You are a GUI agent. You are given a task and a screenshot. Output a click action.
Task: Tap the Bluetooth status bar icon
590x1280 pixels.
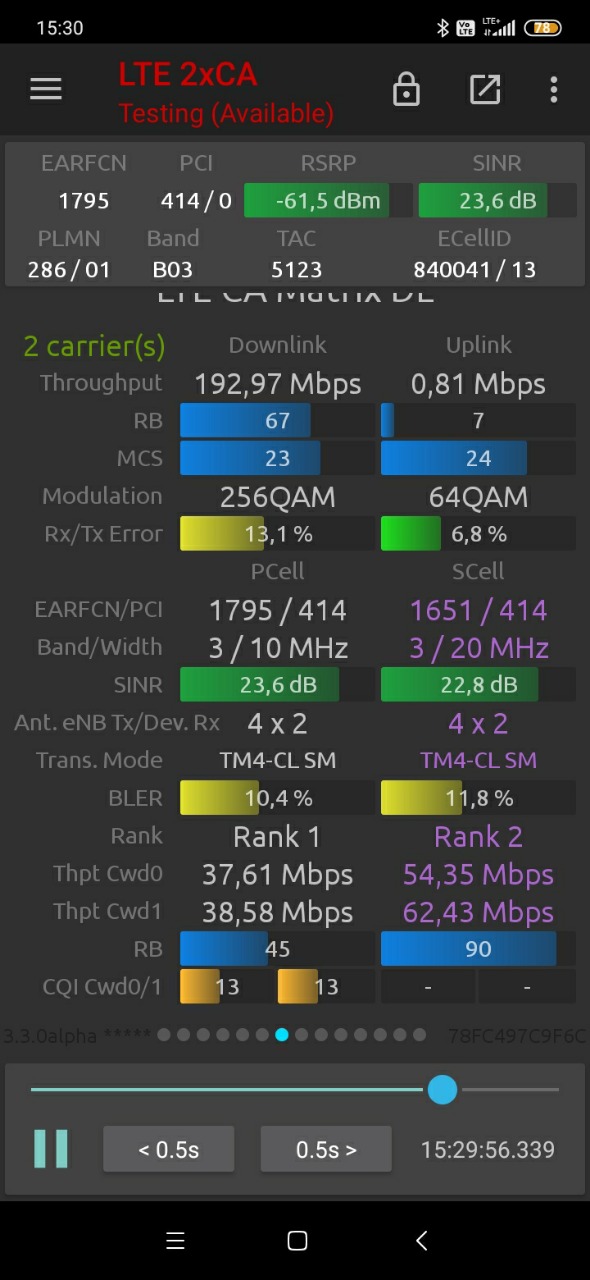(x=443, y=28)
